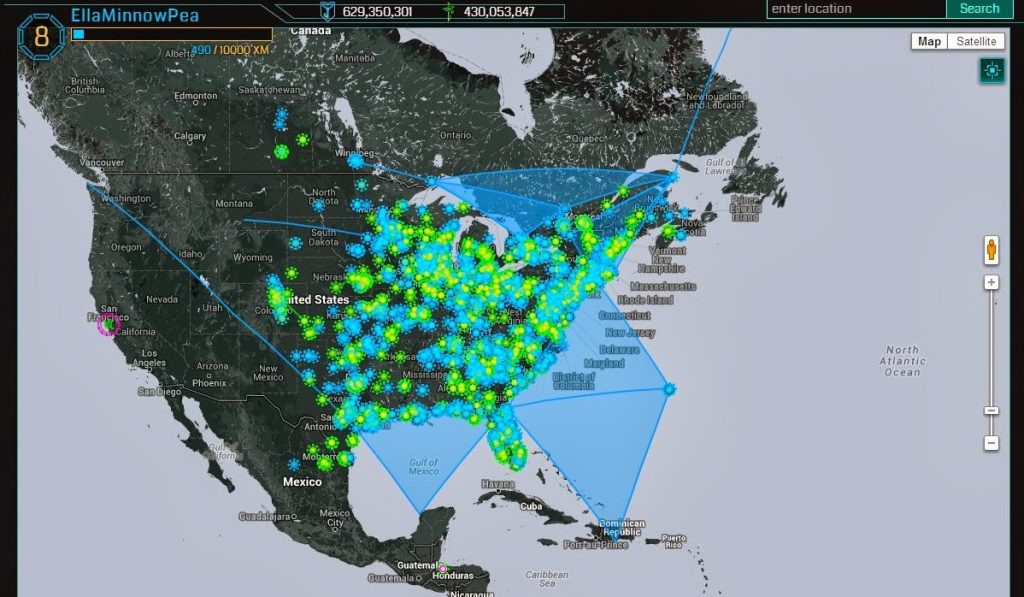Click the zoom in plus button
The width and height of the screenshot is (1024, 597).
(x=991, y=283)
